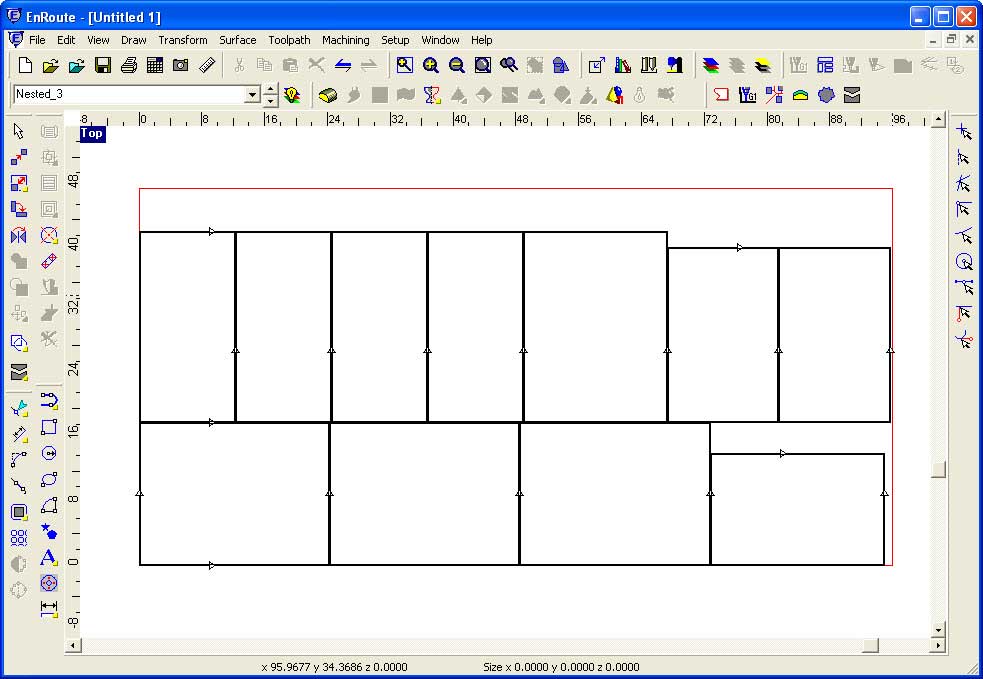Screen dimensions: 983x679
Task: Click the calculator grid icon
Action: pyautogui.click(x=155, y=65)
